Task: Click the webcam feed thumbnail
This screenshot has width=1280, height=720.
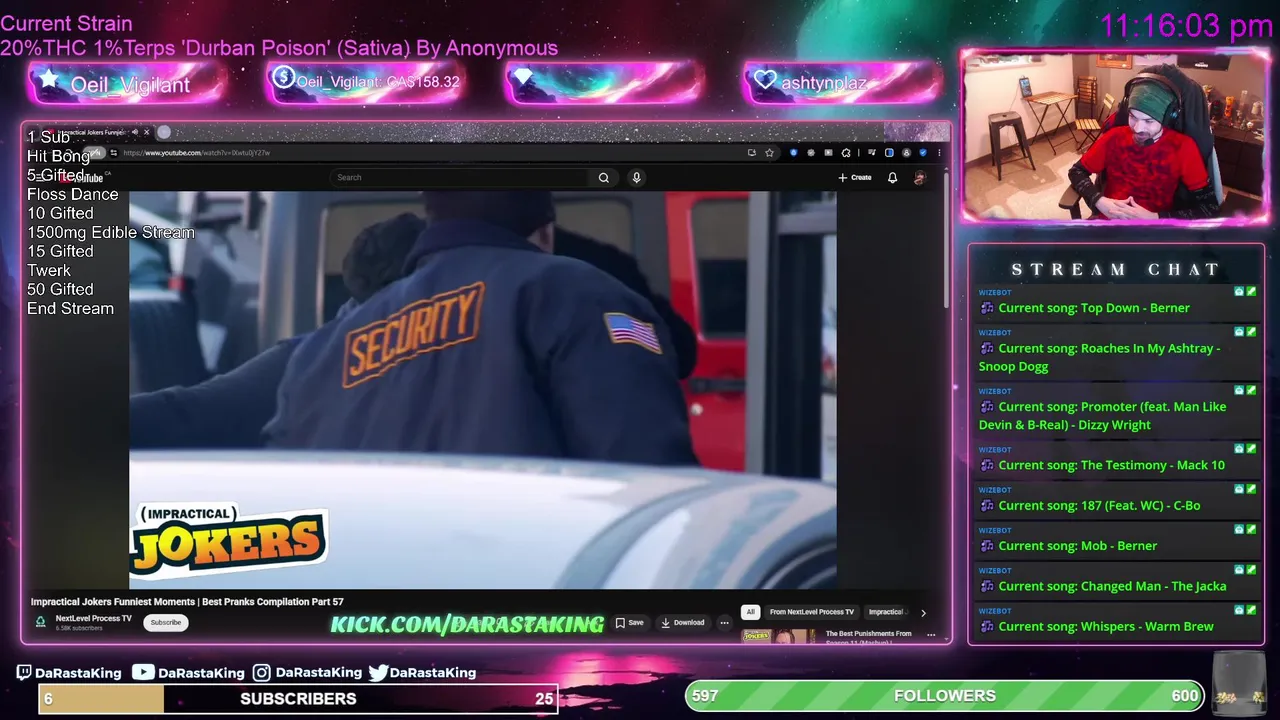Action: (x=1115, y=136)
